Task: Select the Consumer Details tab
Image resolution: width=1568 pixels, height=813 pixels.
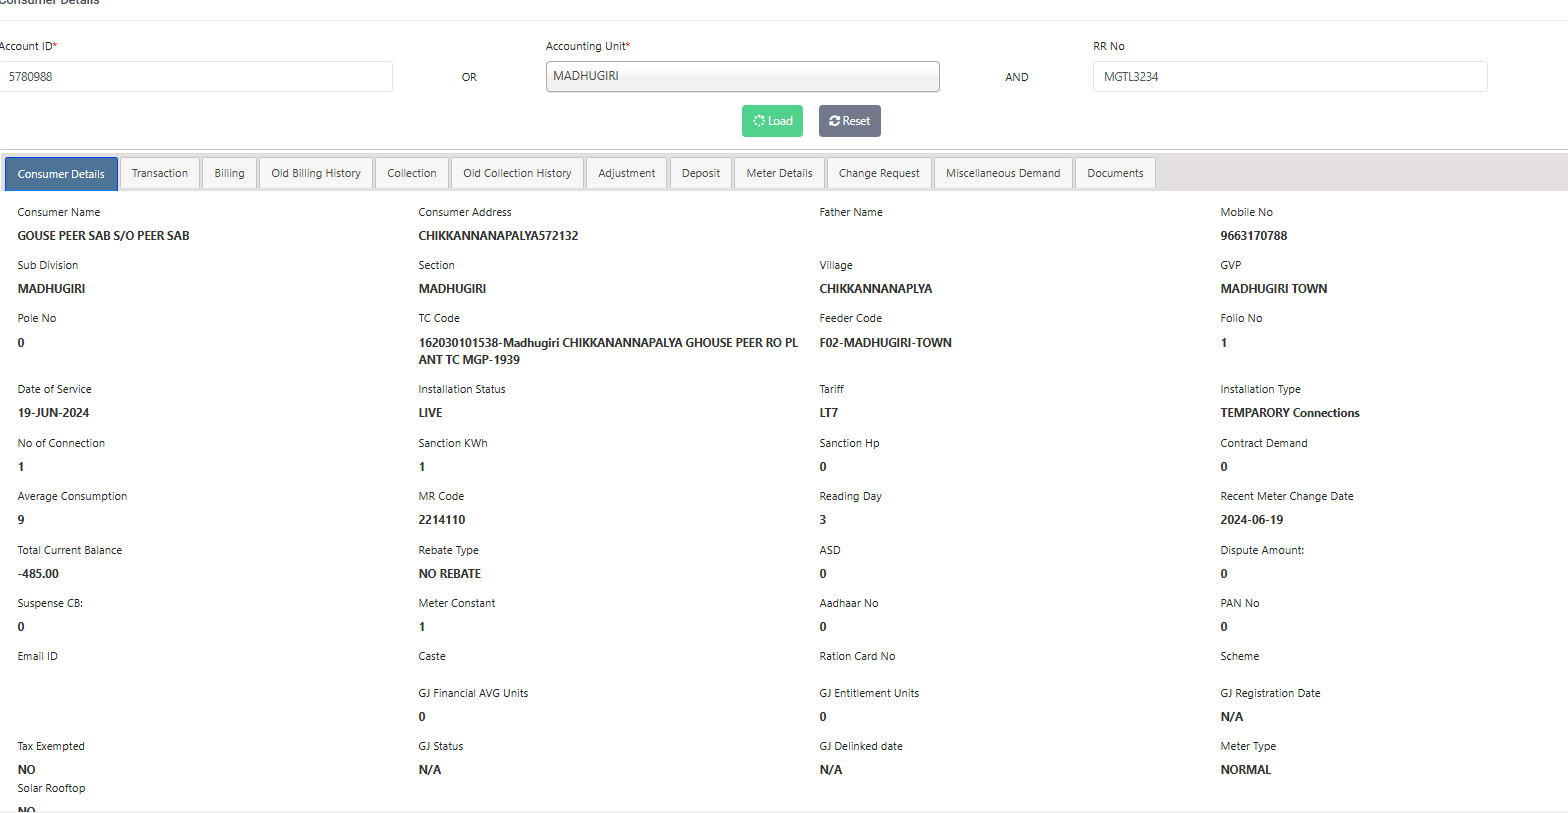Action: coord(61,174)
